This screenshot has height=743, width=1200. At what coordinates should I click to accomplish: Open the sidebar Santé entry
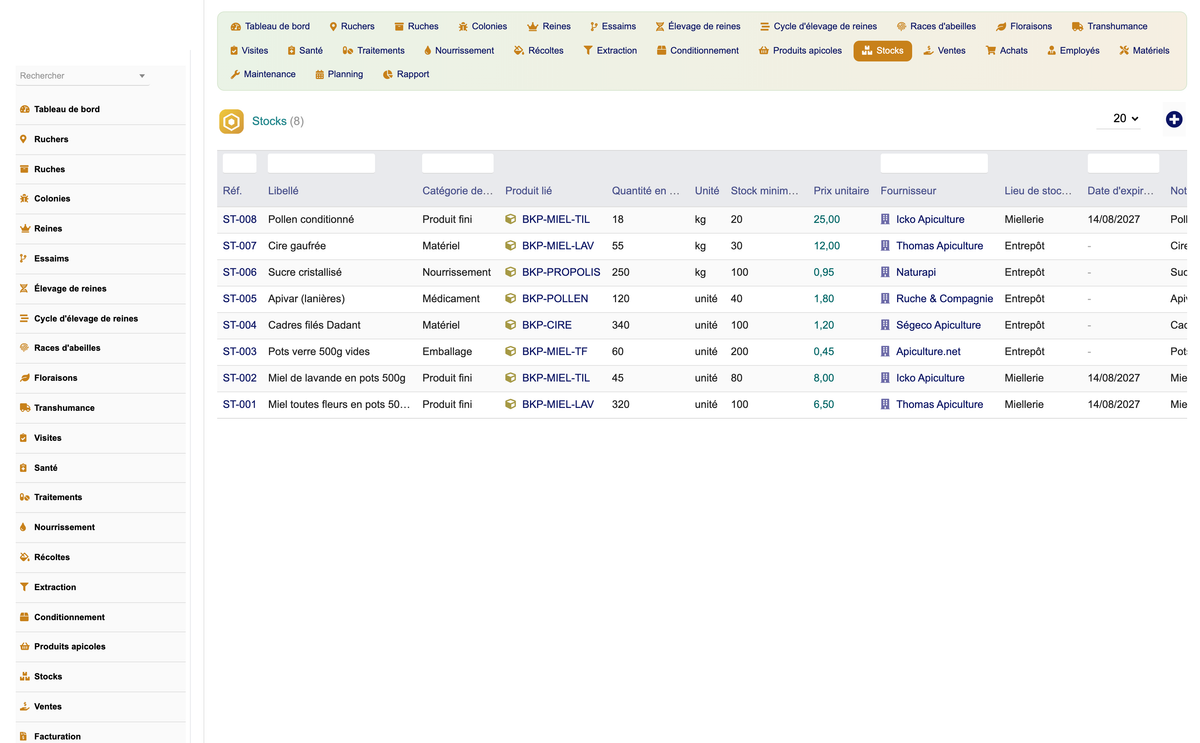click(101, 468)
